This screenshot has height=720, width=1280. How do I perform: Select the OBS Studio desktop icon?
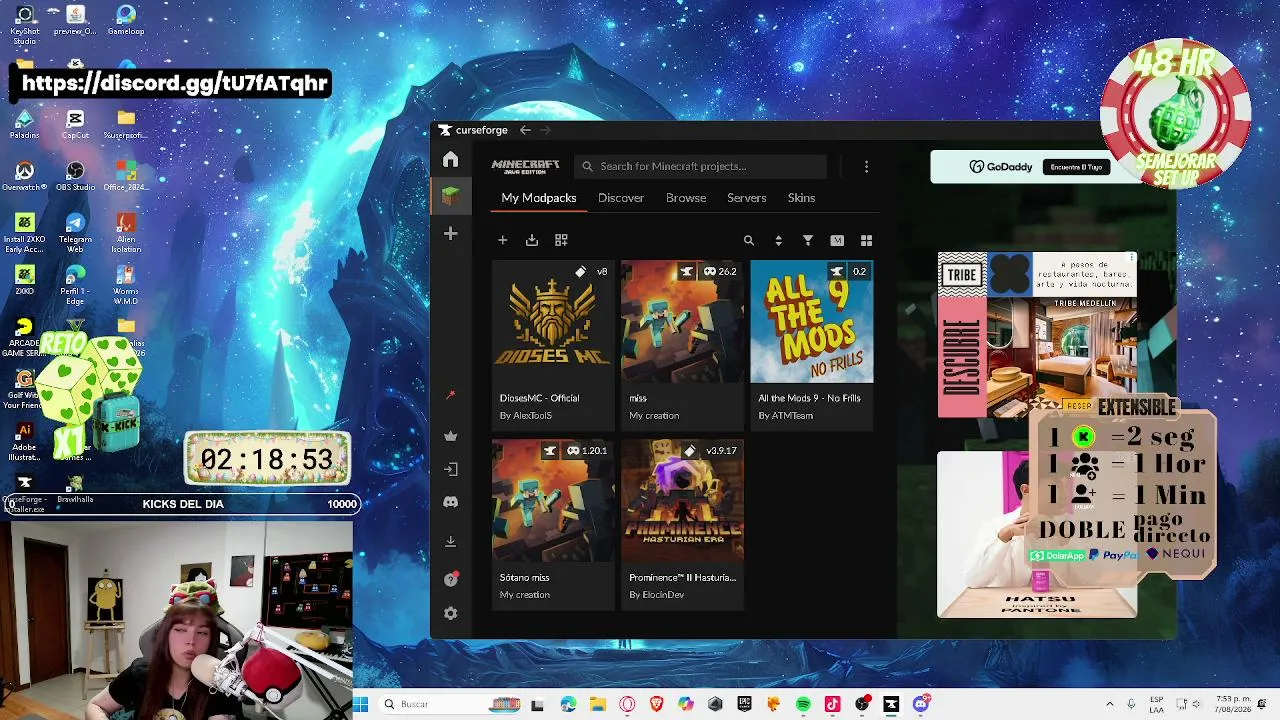(x=75, y=177)
